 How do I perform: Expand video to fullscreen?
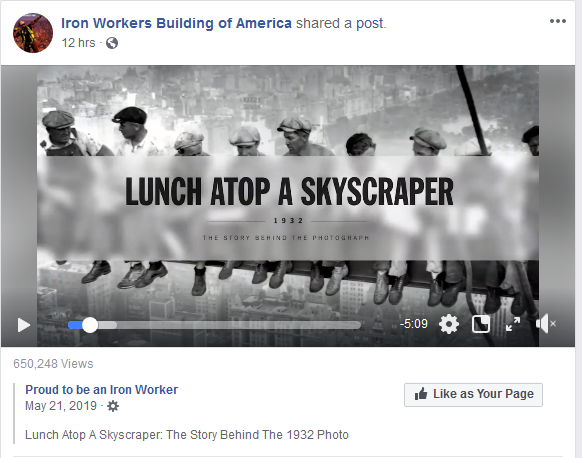pos(513,324)
